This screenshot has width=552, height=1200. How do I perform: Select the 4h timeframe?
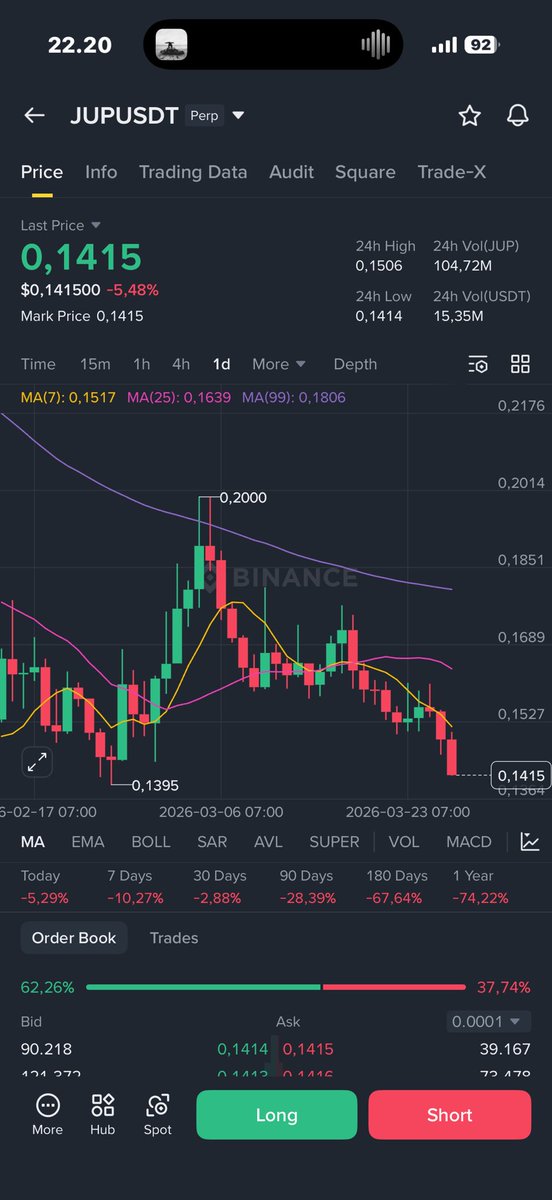pyautogui.click(x=181, y=364)
